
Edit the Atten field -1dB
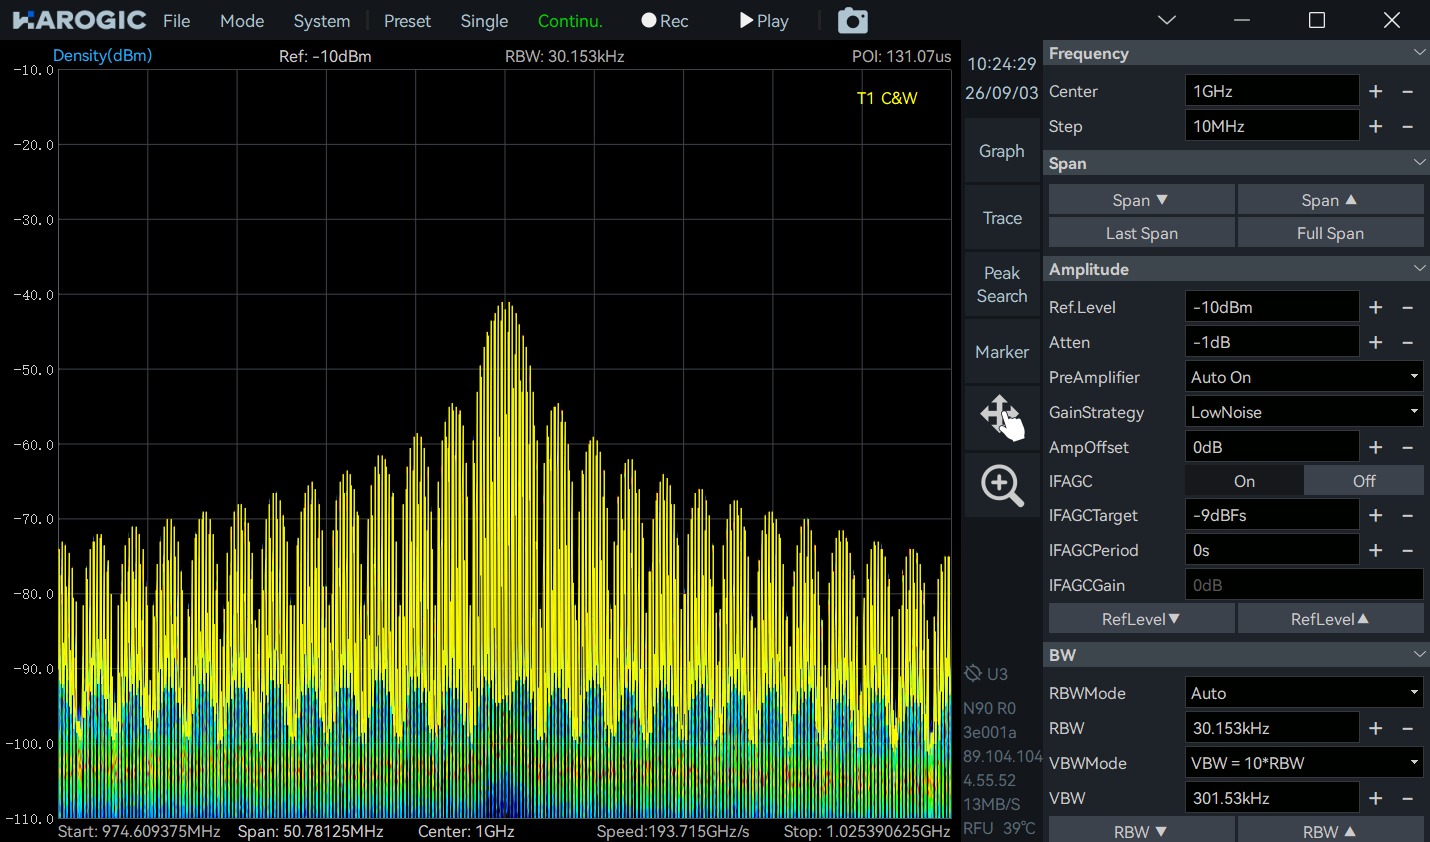pos(1272,342)
